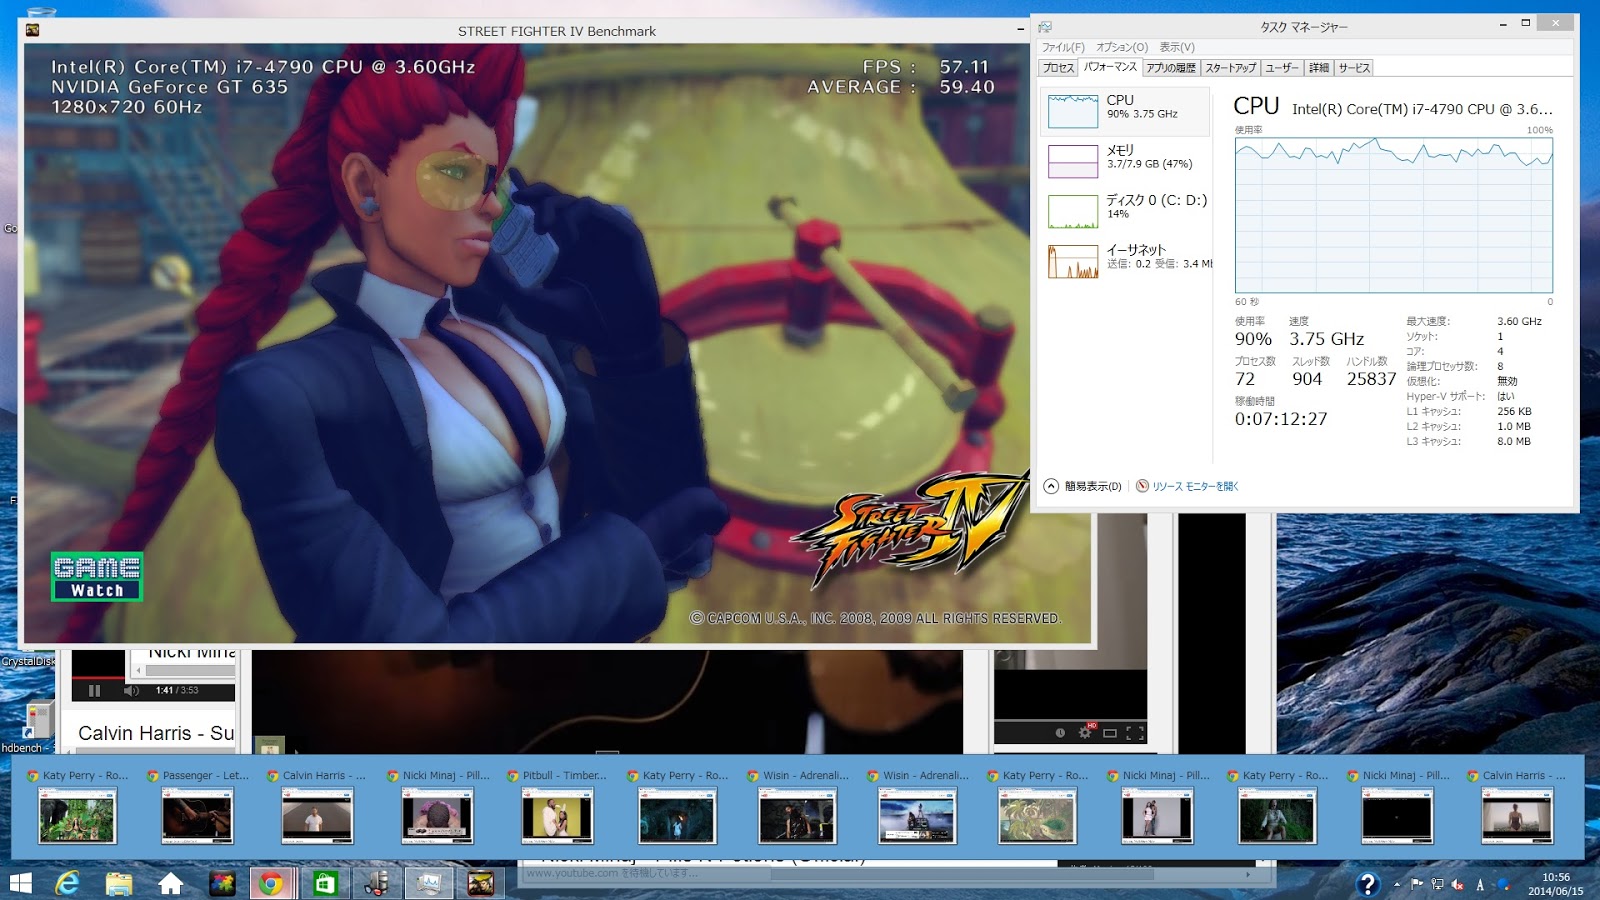Image resolution: width=1600 pixels, height=900 pixels.
Task: Open the View (表示) menu in Task Manager
Action: pyautogui.click(x=1177, y=47)
